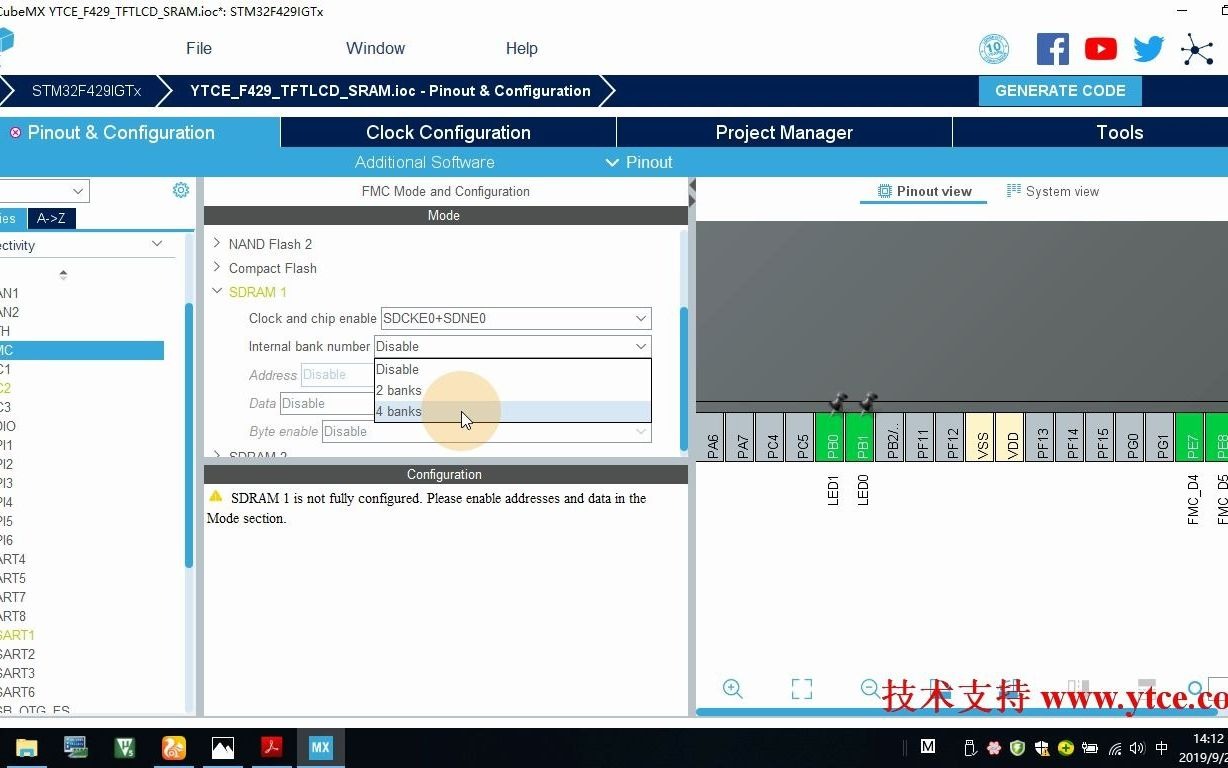Open the Additional Software link
The width and height of the screenshot is (1228, 768).
pyautogui.click(x=424, y=162)
